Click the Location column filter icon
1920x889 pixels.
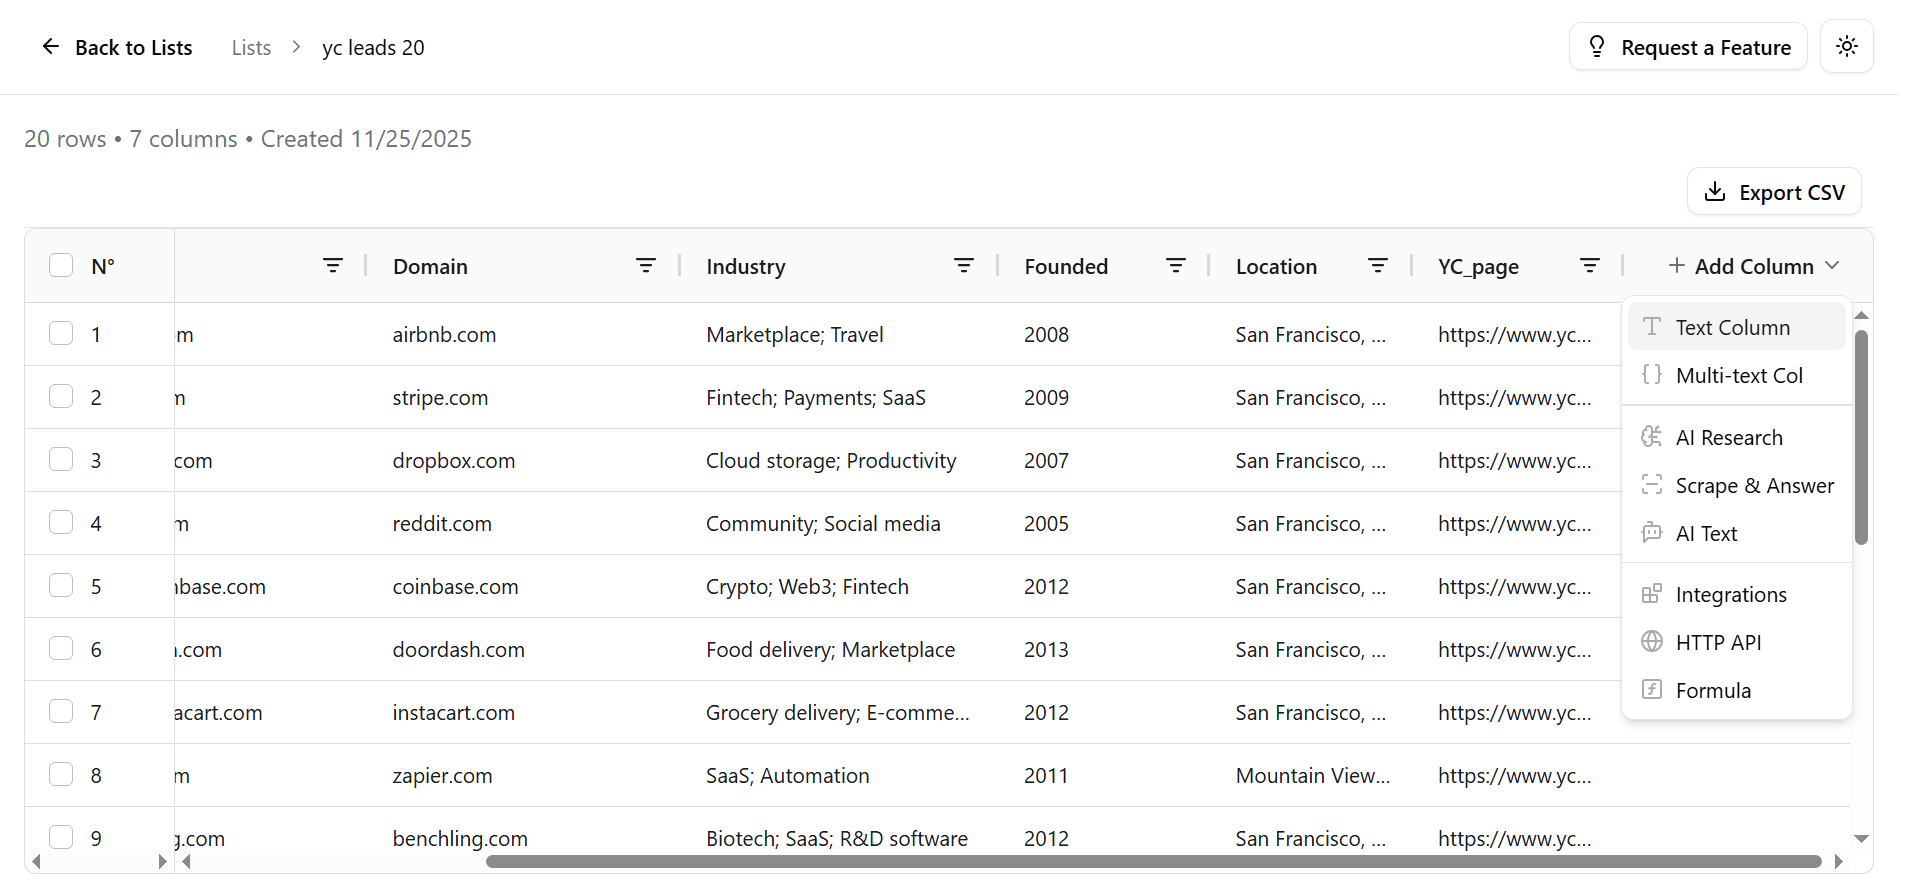1378,266
